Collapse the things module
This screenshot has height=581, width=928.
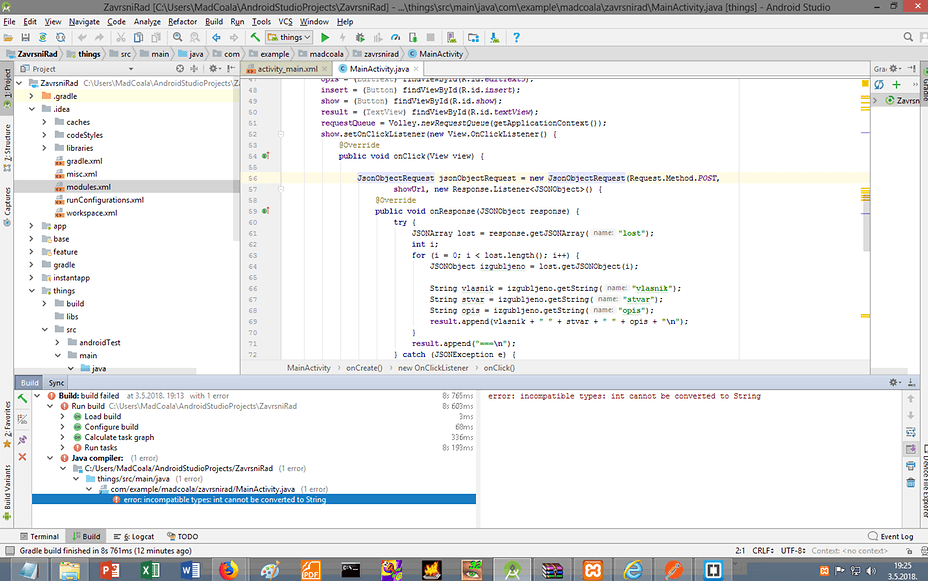click(31, 290)
